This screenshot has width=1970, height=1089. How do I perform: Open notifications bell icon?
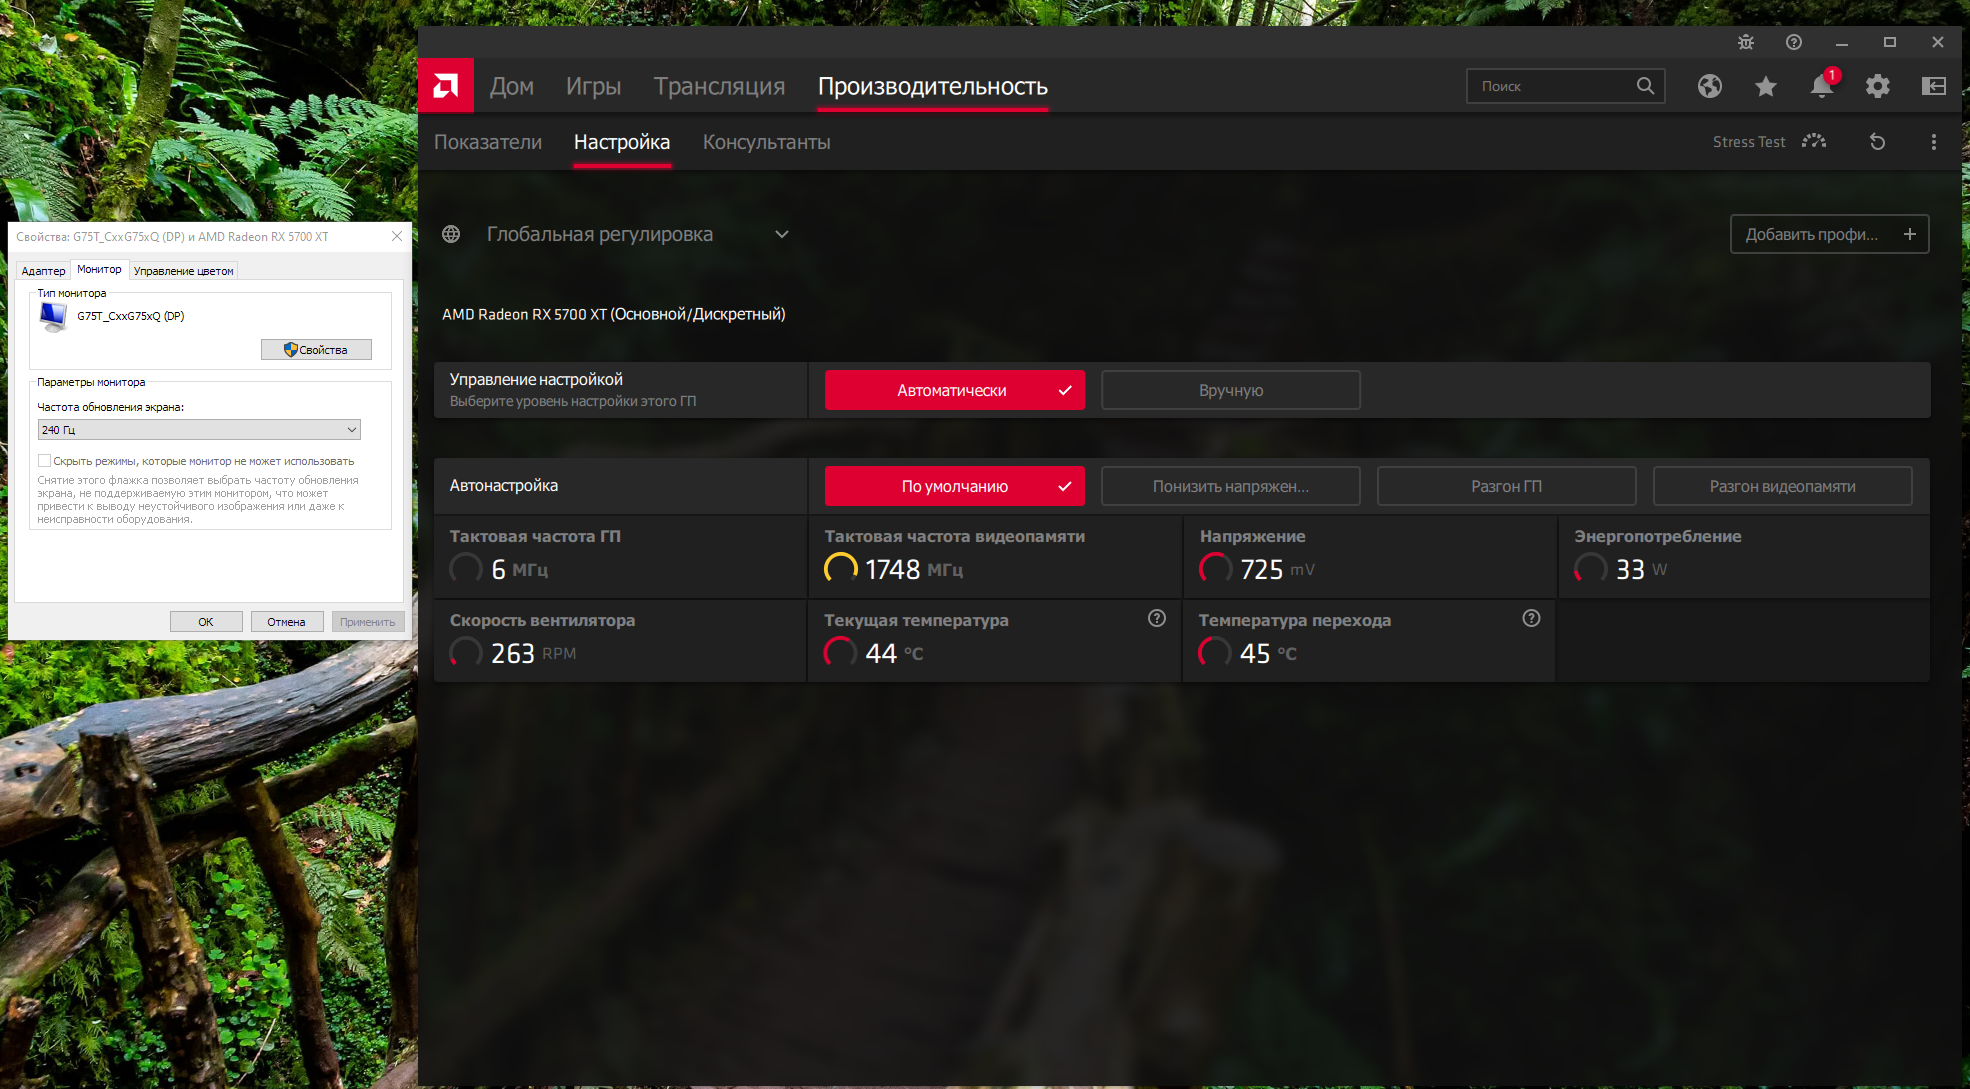1821,86
